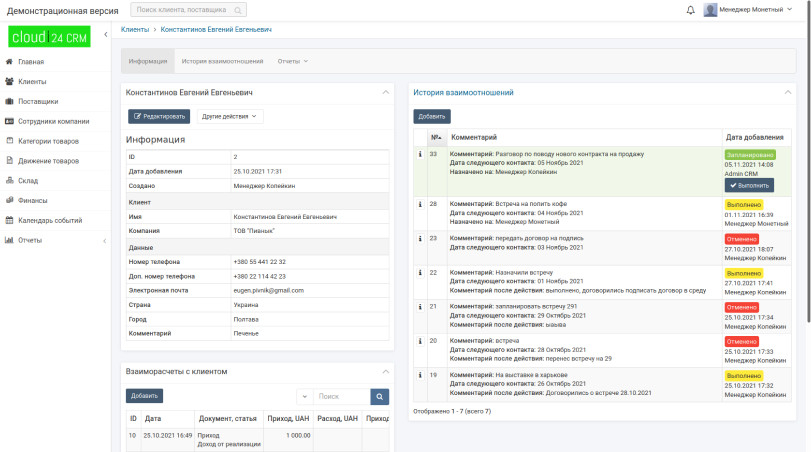Viewport: 811px width, 452px height.
Task: Click the Главная home icon in sidebar
Action: [x=10, y=61]
